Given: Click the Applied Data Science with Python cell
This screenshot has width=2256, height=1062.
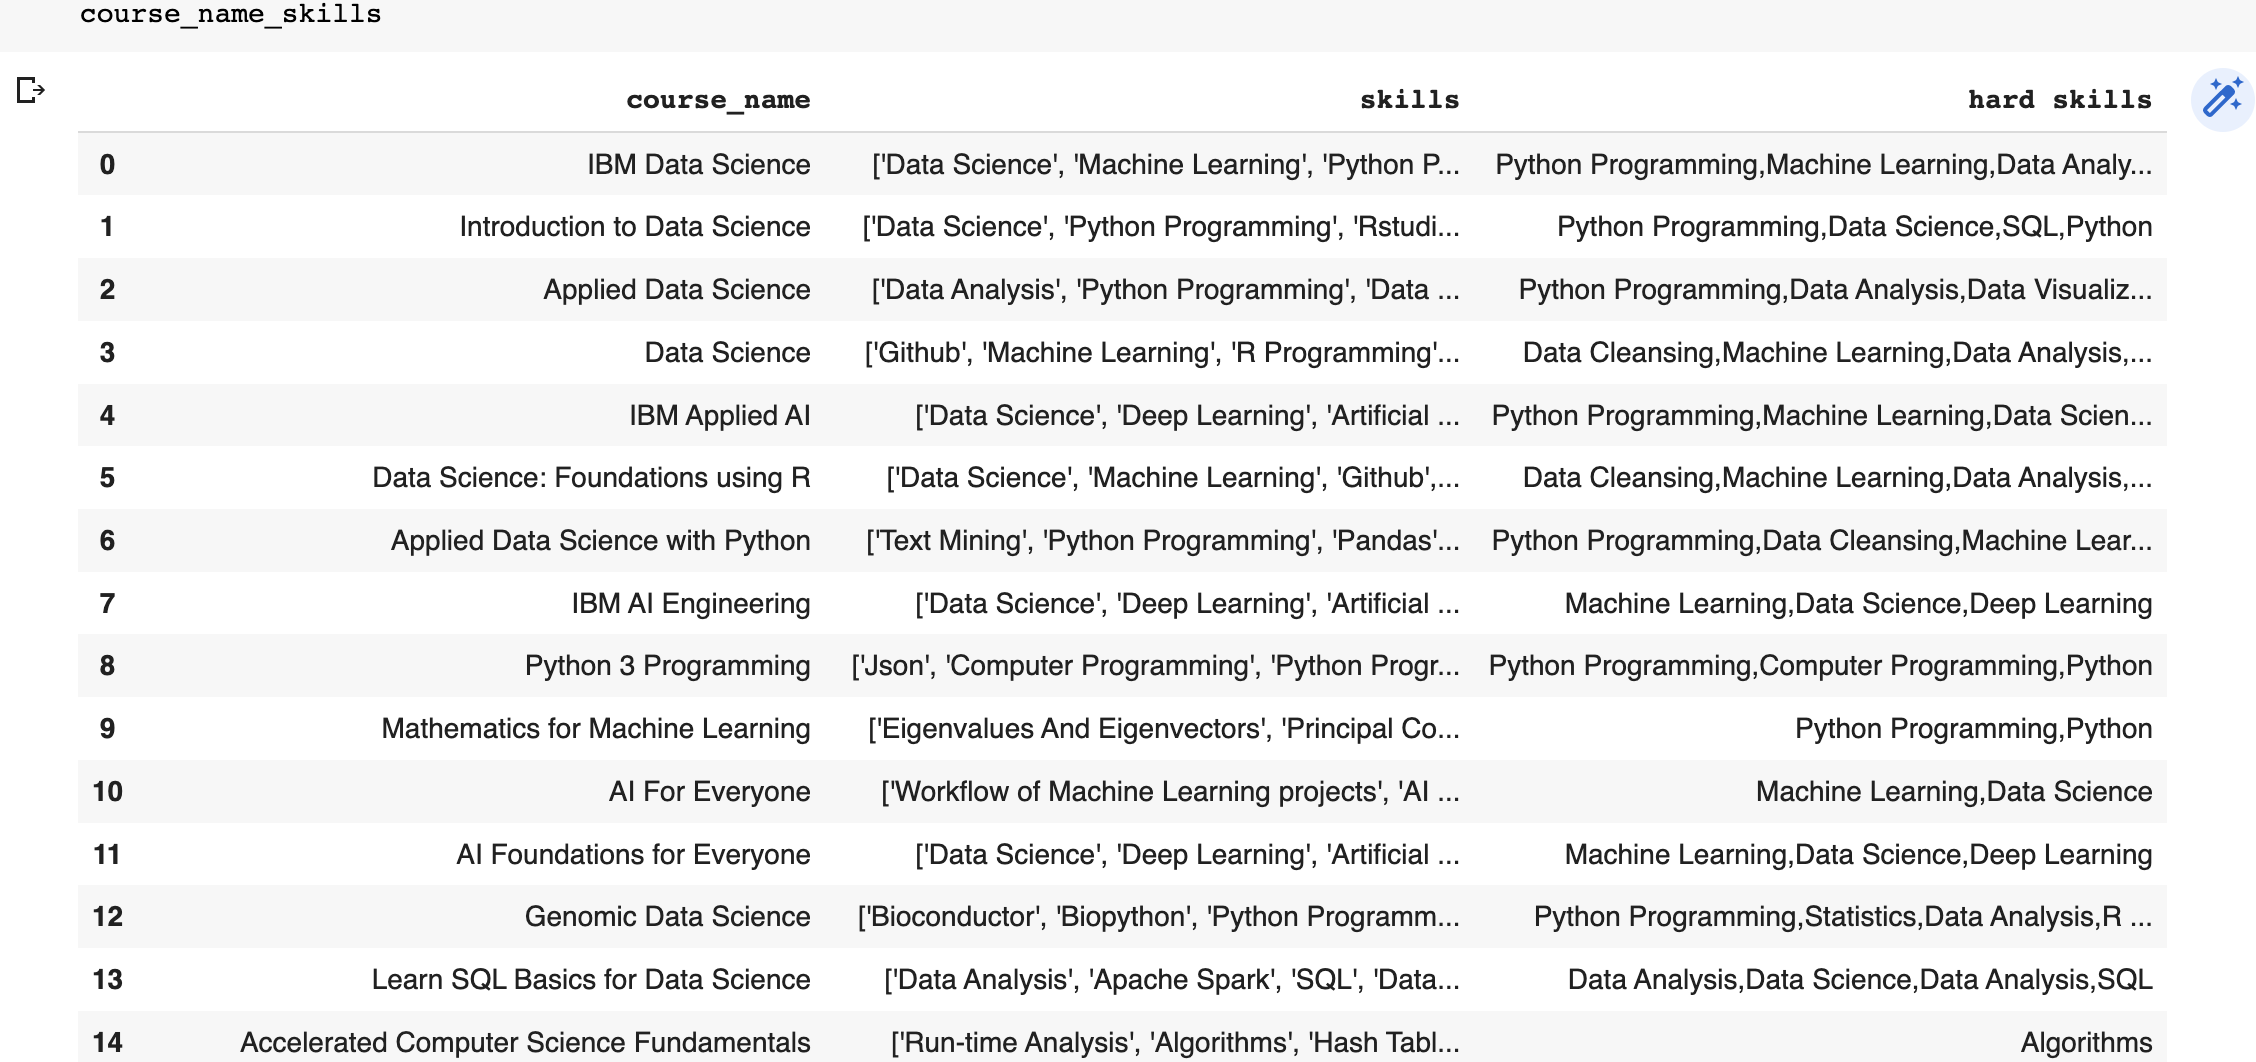Looking at the screenshot, I should (600, 541).
